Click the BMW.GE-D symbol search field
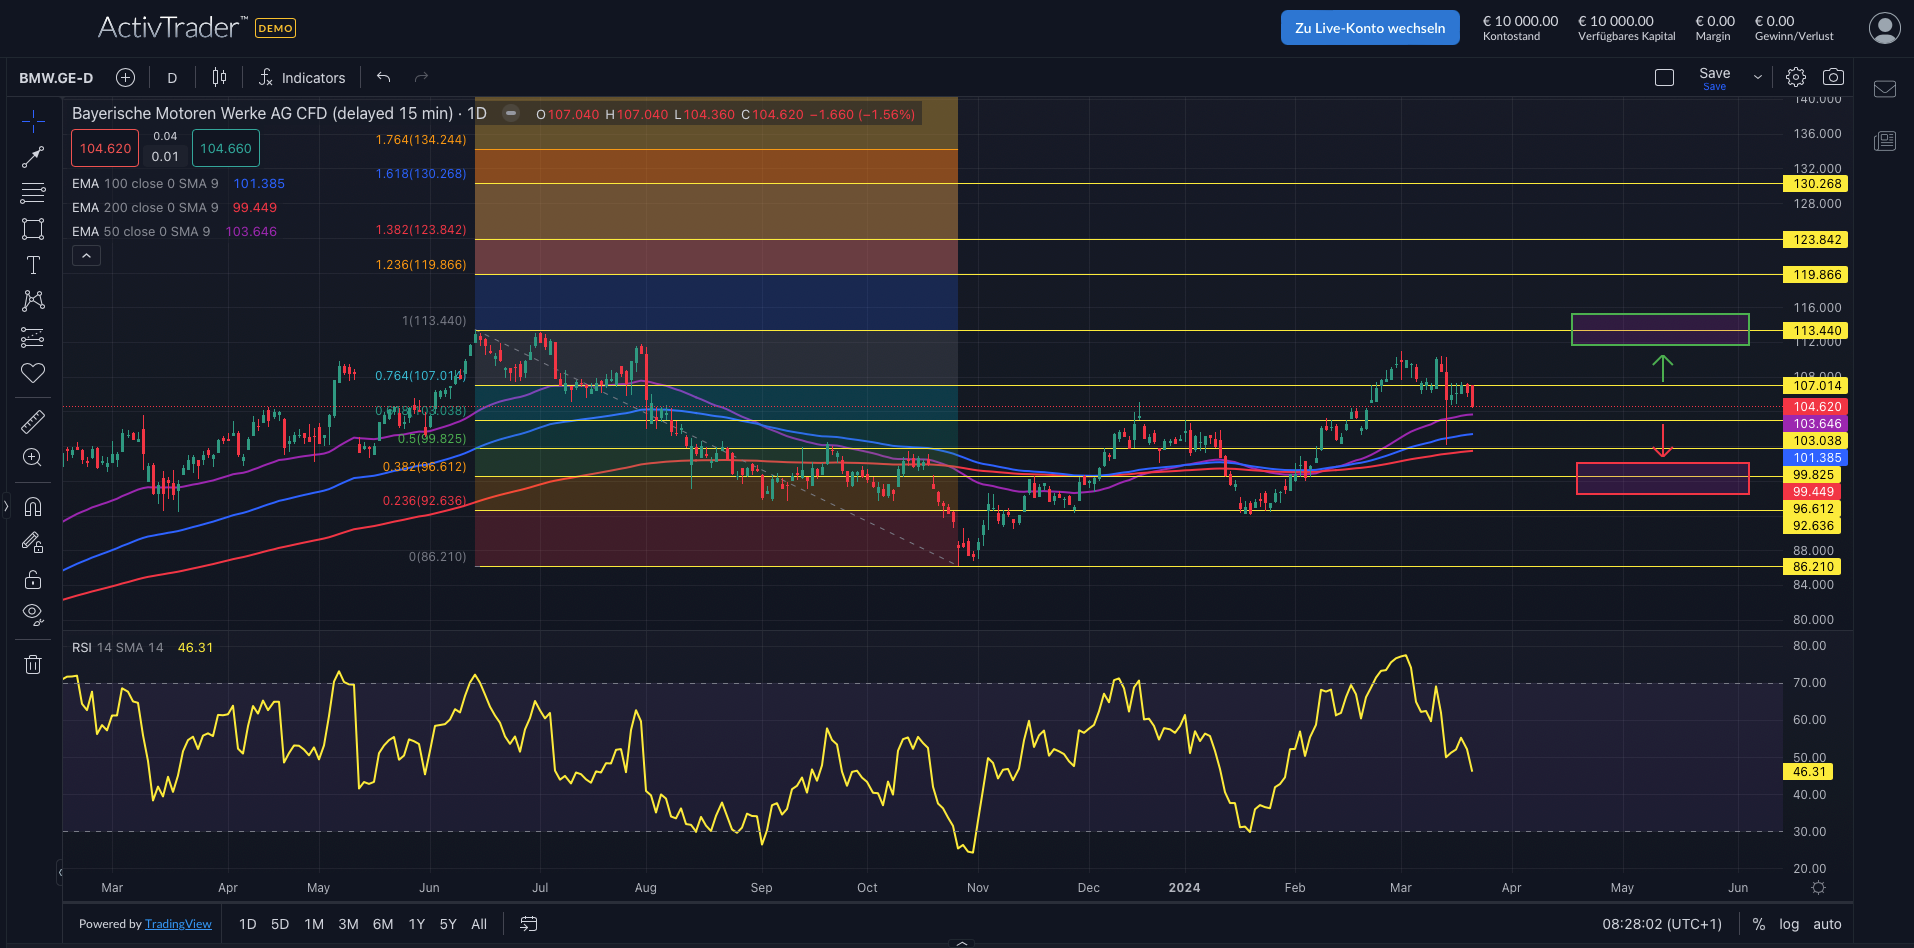Screen dimensions: 1914x948 click(x=56, y=78)
